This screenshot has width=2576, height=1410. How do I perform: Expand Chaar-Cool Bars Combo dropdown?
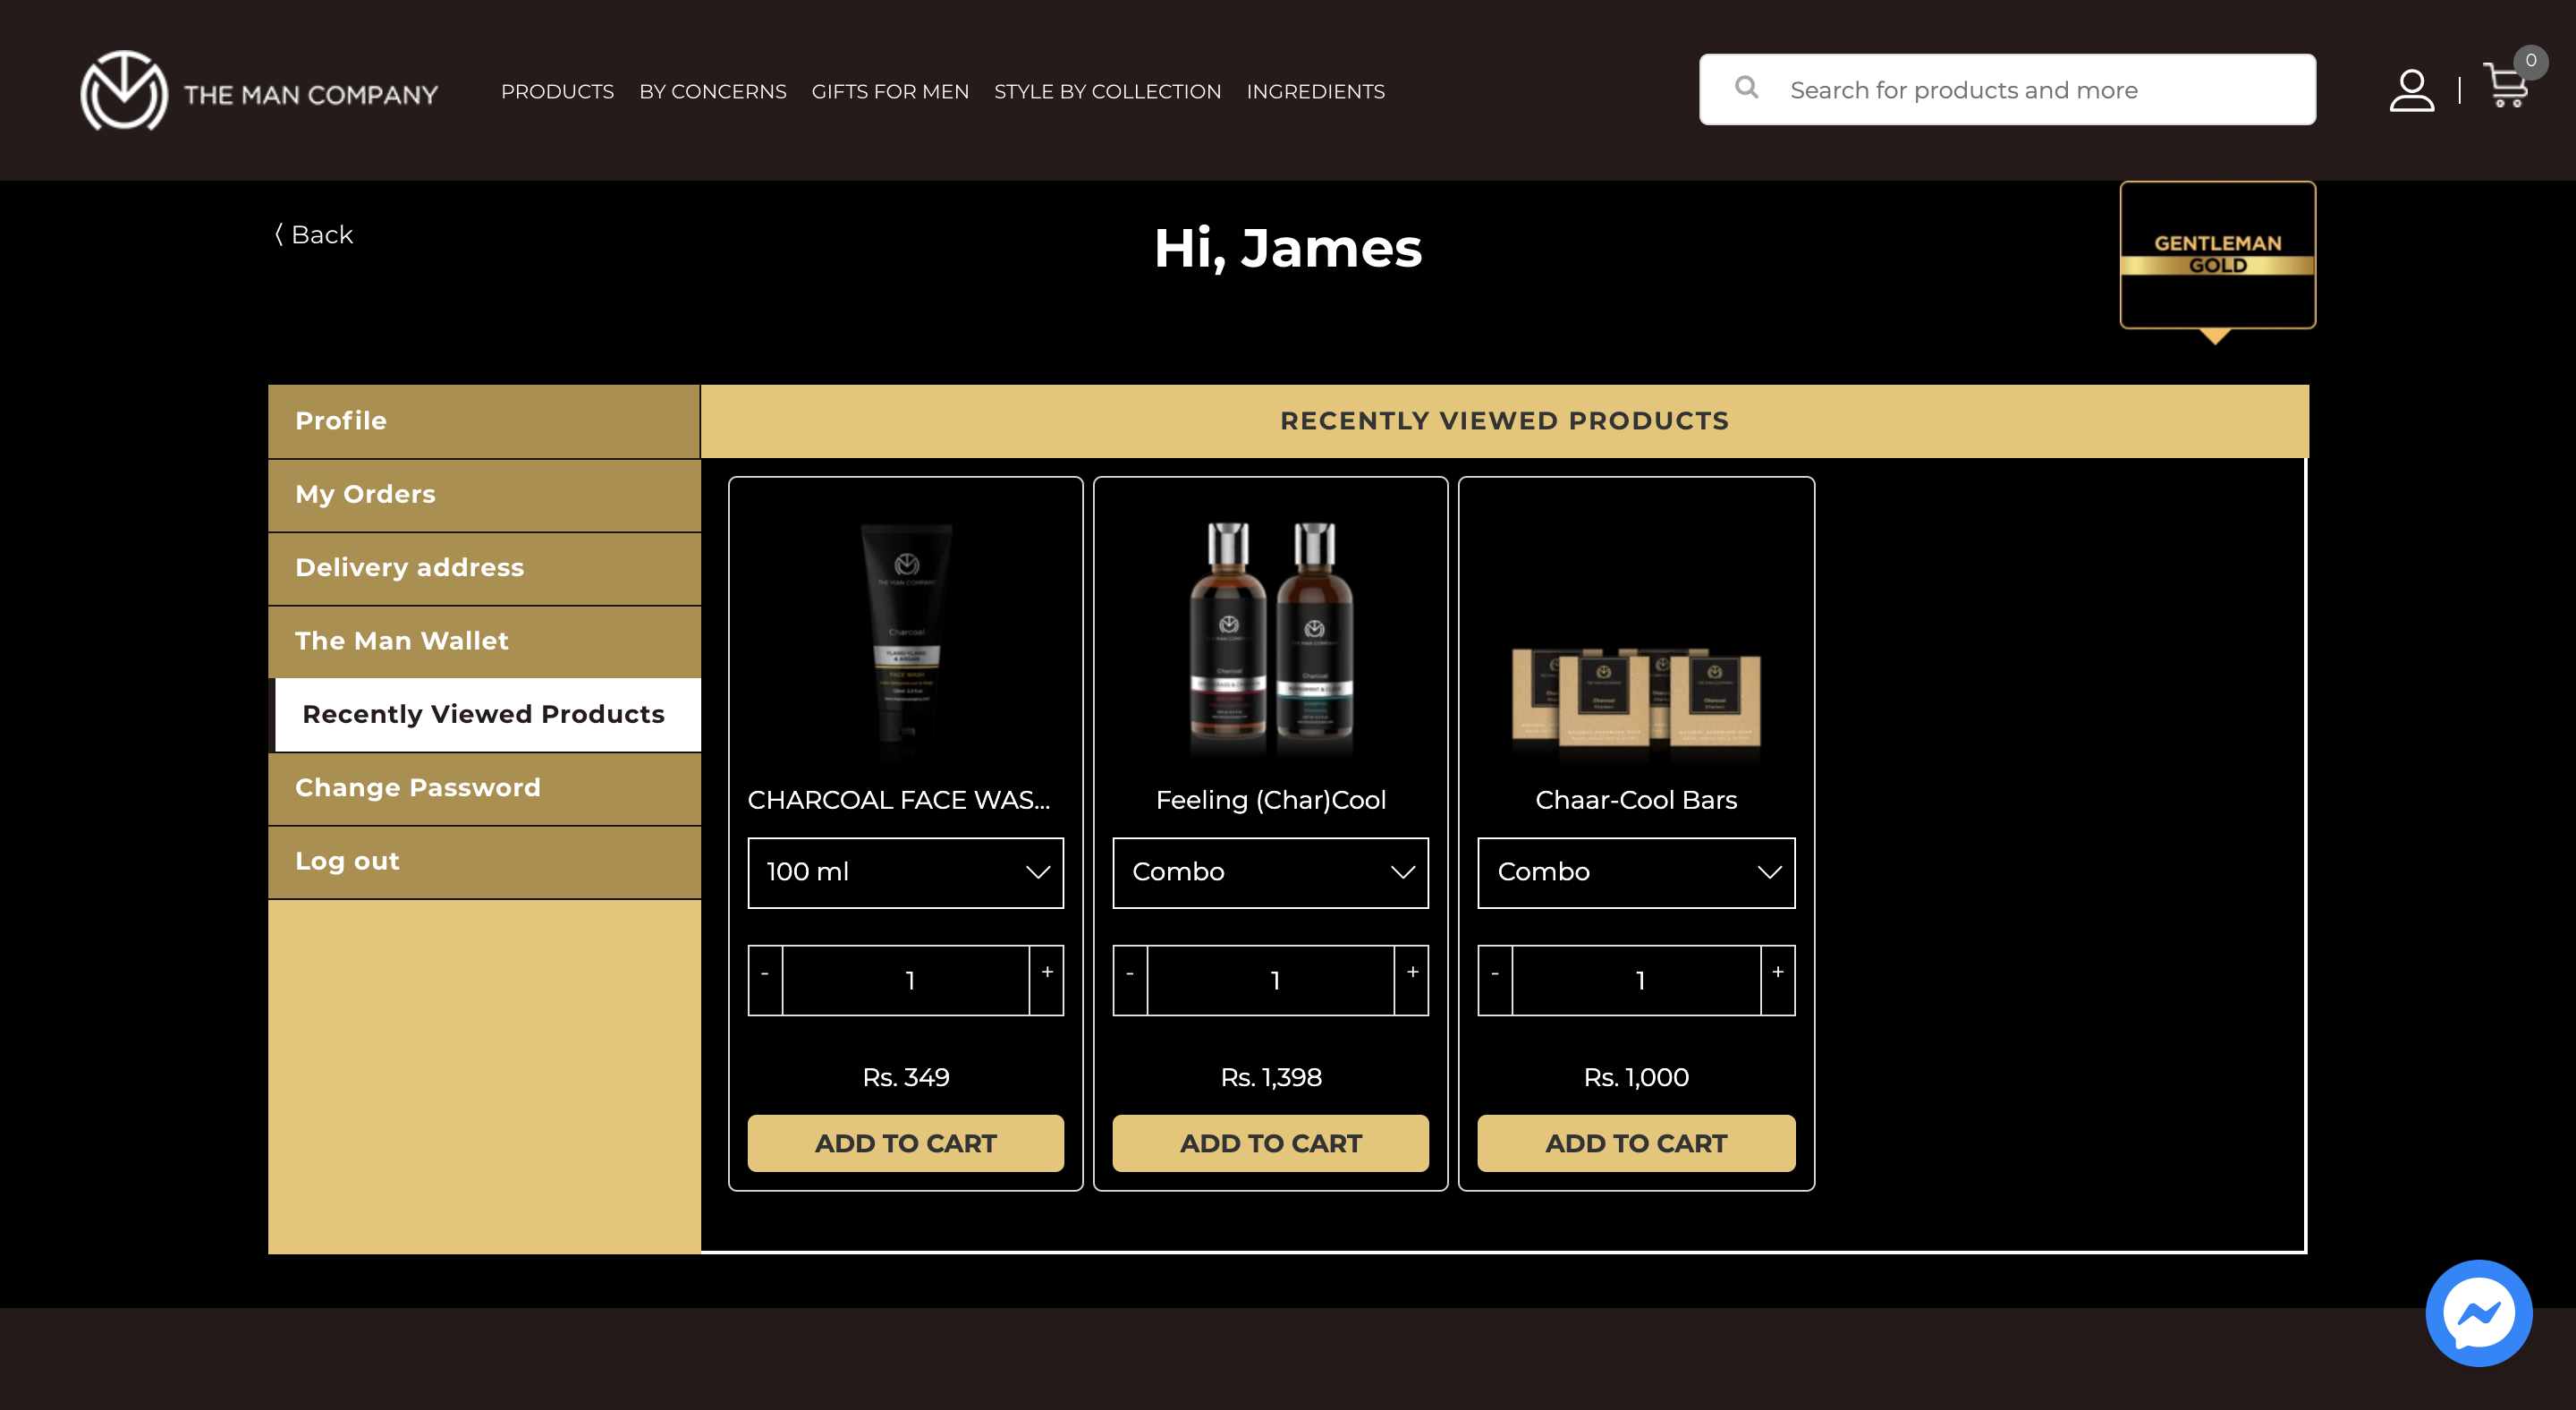1636,872
